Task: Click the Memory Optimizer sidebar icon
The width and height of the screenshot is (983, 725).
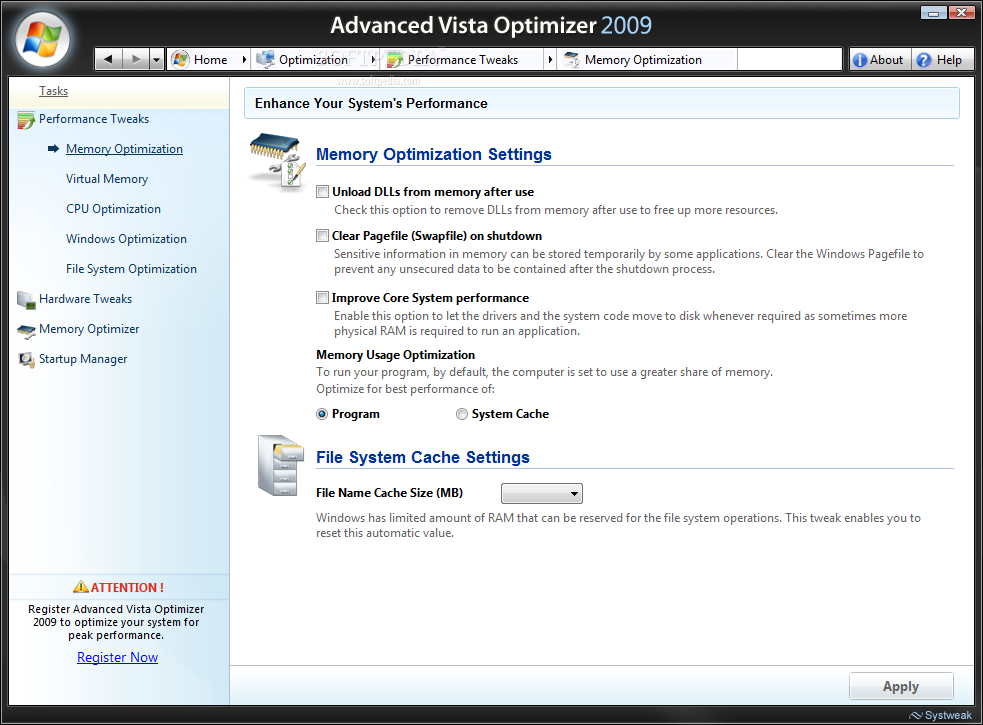Action: [x=26, y=331]
